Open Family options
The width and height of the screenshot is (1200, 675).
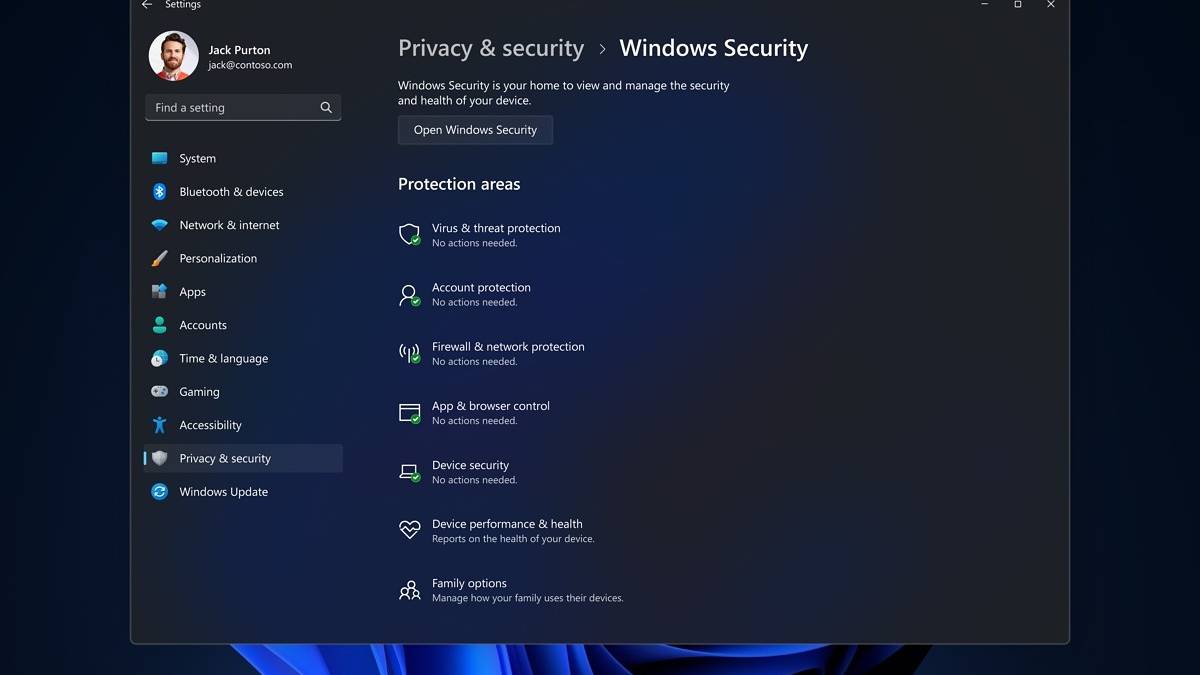coord(510,590)
